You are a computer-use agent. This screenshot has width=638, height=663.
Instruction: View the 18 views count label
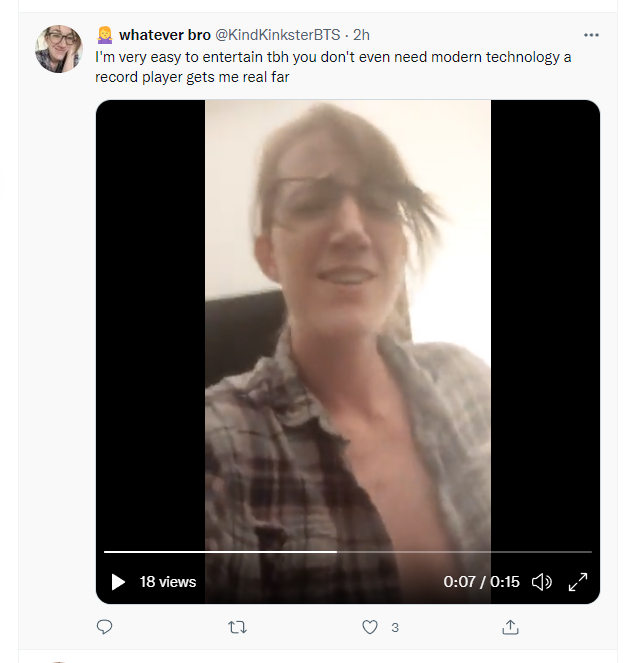pos(168,582)
